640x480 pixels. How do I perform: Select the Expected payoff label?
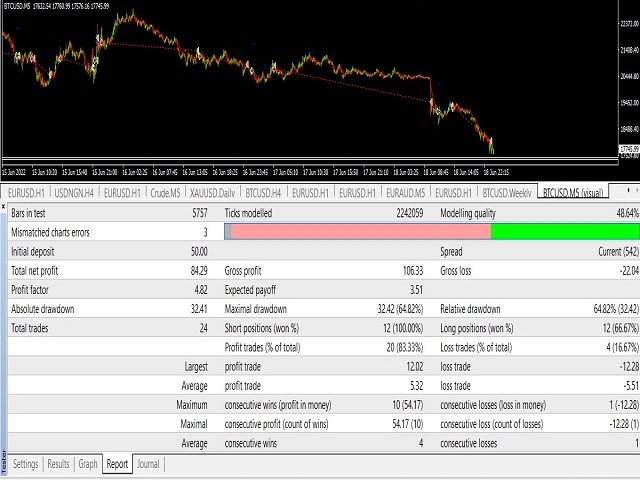(x=250, y=290)
